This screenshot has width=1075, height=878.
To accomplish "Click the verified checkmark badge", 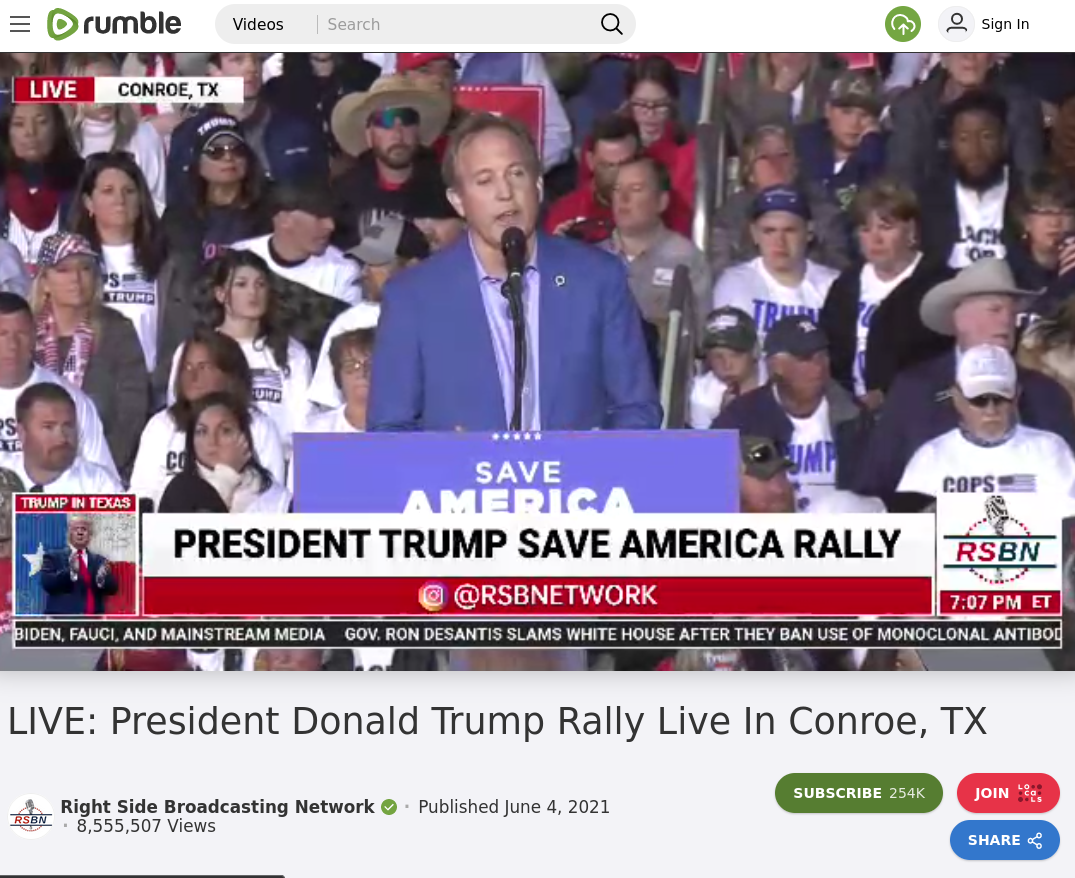I will tap(389, 807).
